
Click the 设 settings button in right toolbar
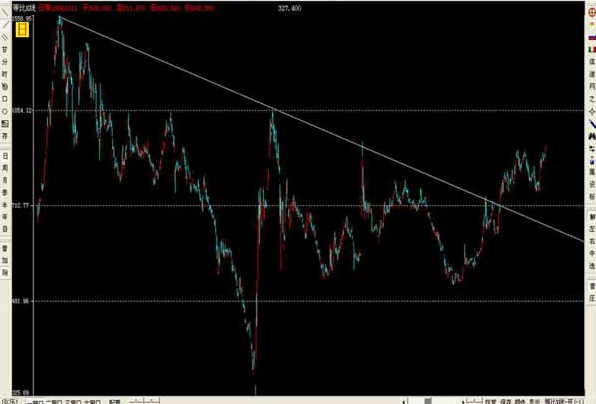tap(592, 184)
